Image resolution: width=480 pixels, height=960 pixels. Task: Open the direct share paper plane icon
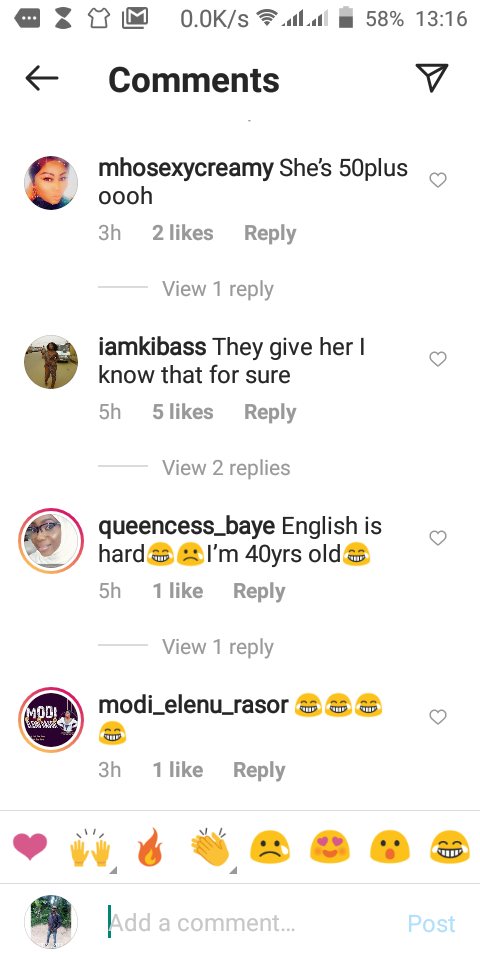[432, 78]
